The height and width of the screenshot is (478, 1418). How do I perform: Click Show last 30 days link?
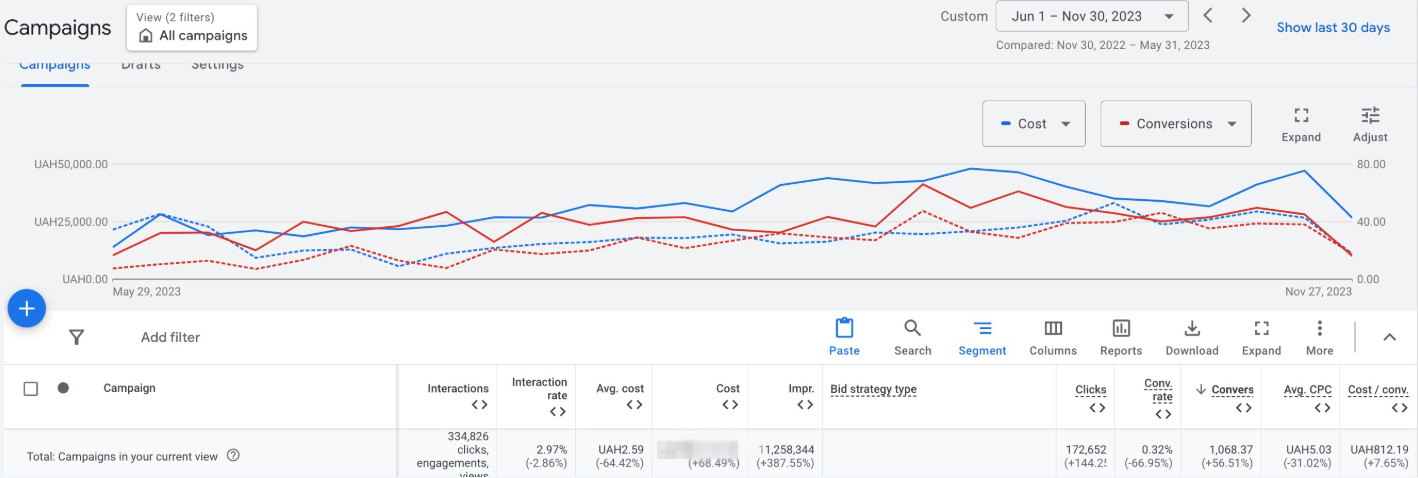pyautogui.click(x=1332, y=27)
